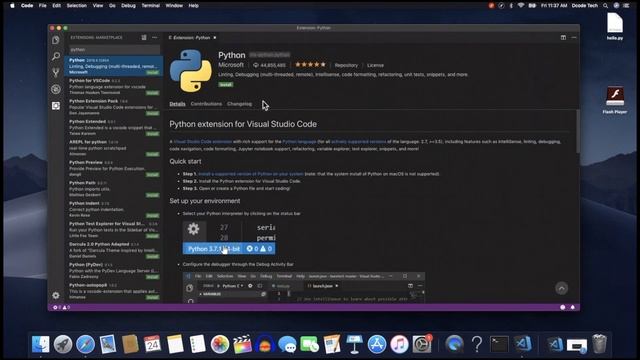Switch to the Changelog tab
The width and height of the screenshot is (640, 360).
240,104
